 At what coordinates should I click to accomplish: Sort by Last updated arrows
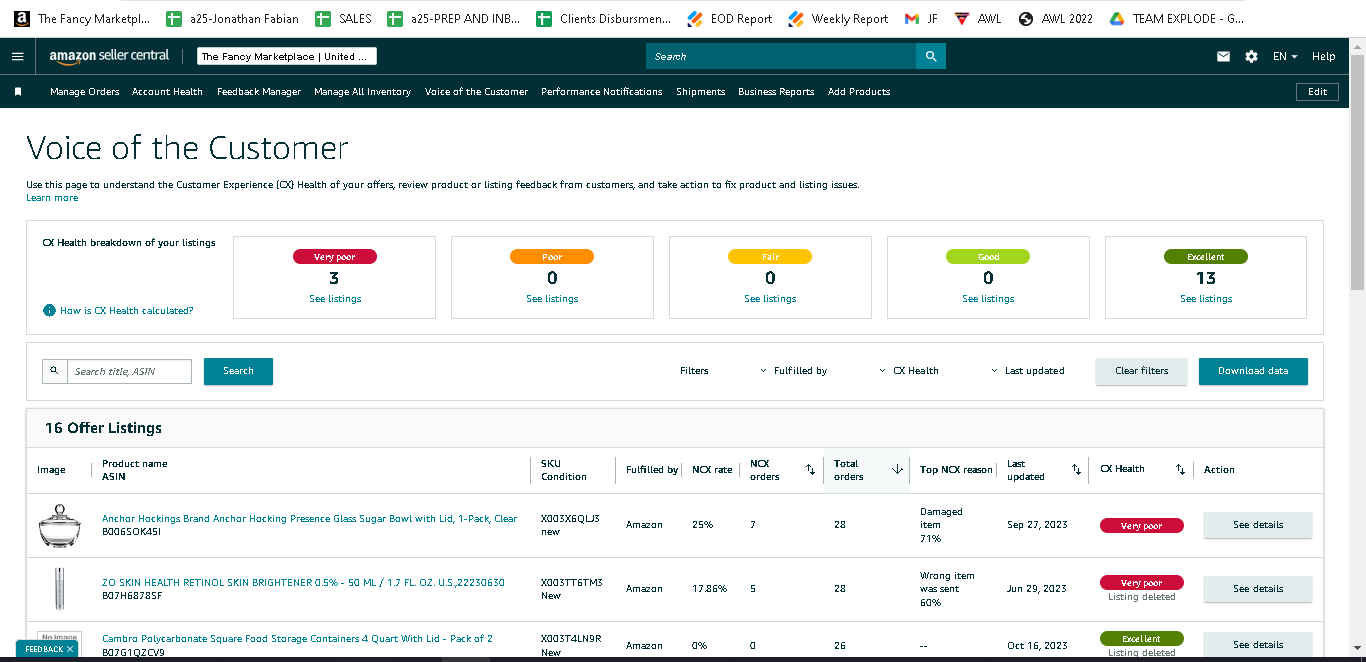pos(1076,469)
